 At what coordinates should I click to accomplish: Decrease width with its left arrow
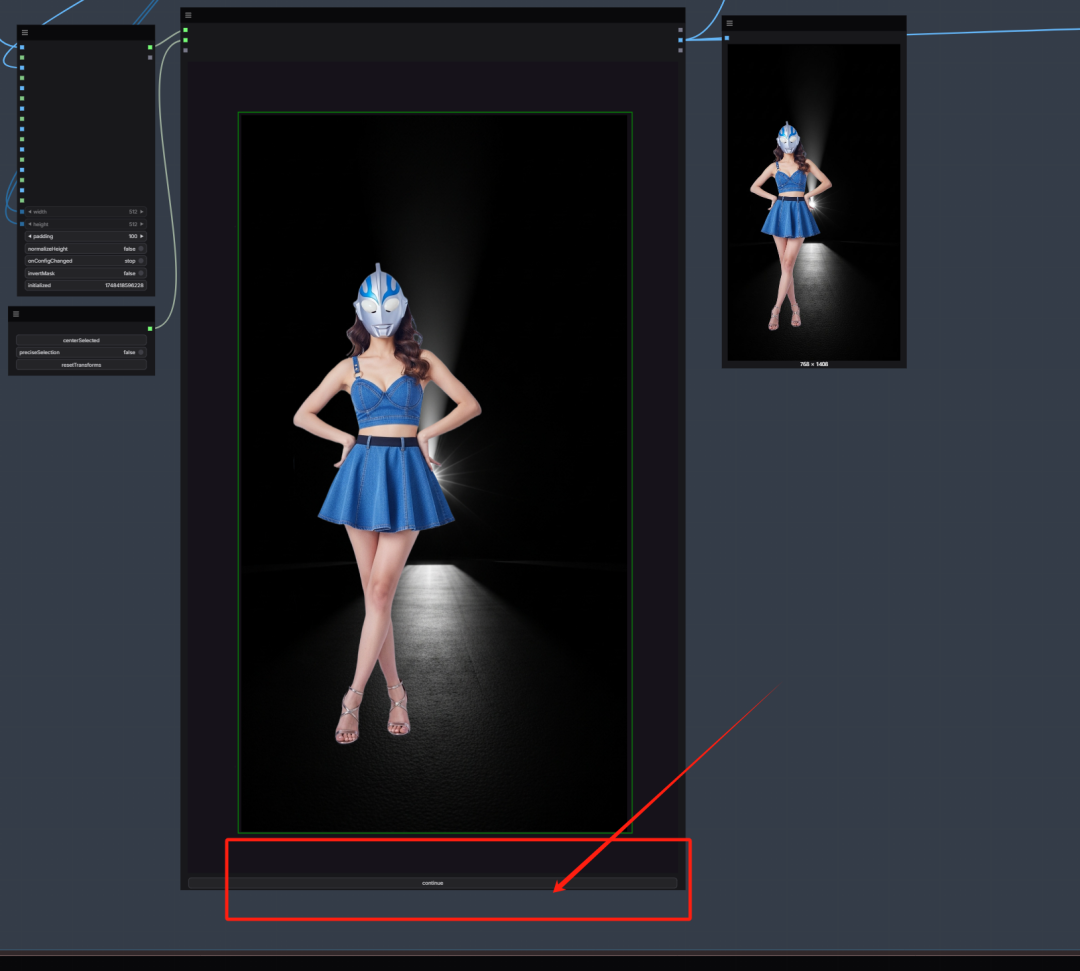click(x=30, y=211)
